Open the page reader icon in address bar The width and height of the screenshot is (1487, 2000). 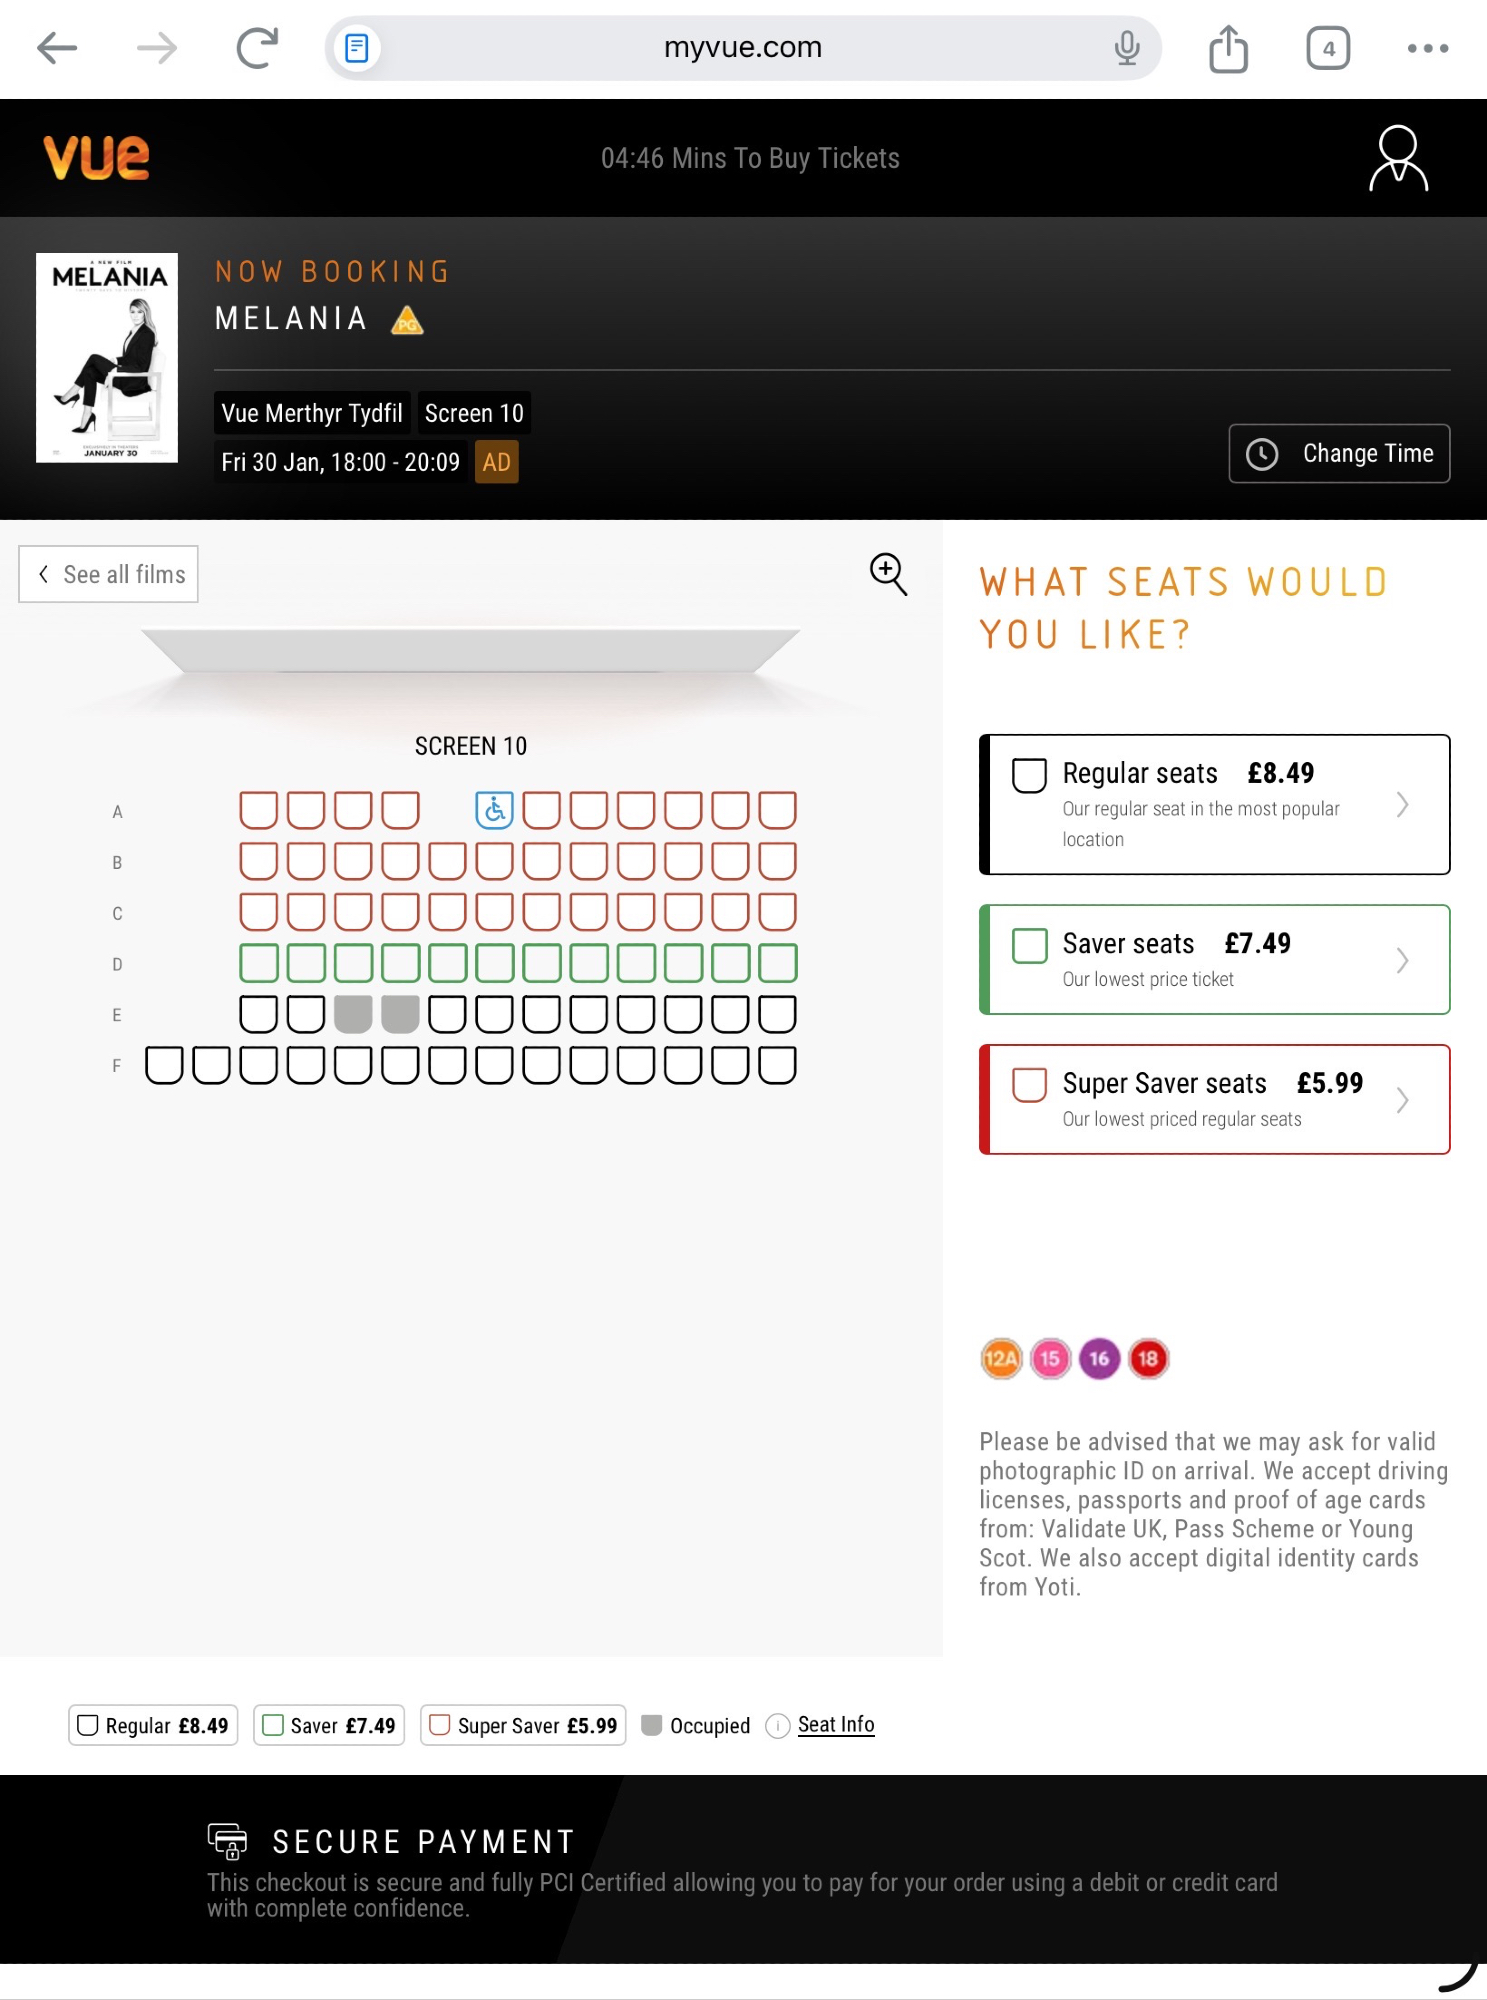tap(357, 48)
